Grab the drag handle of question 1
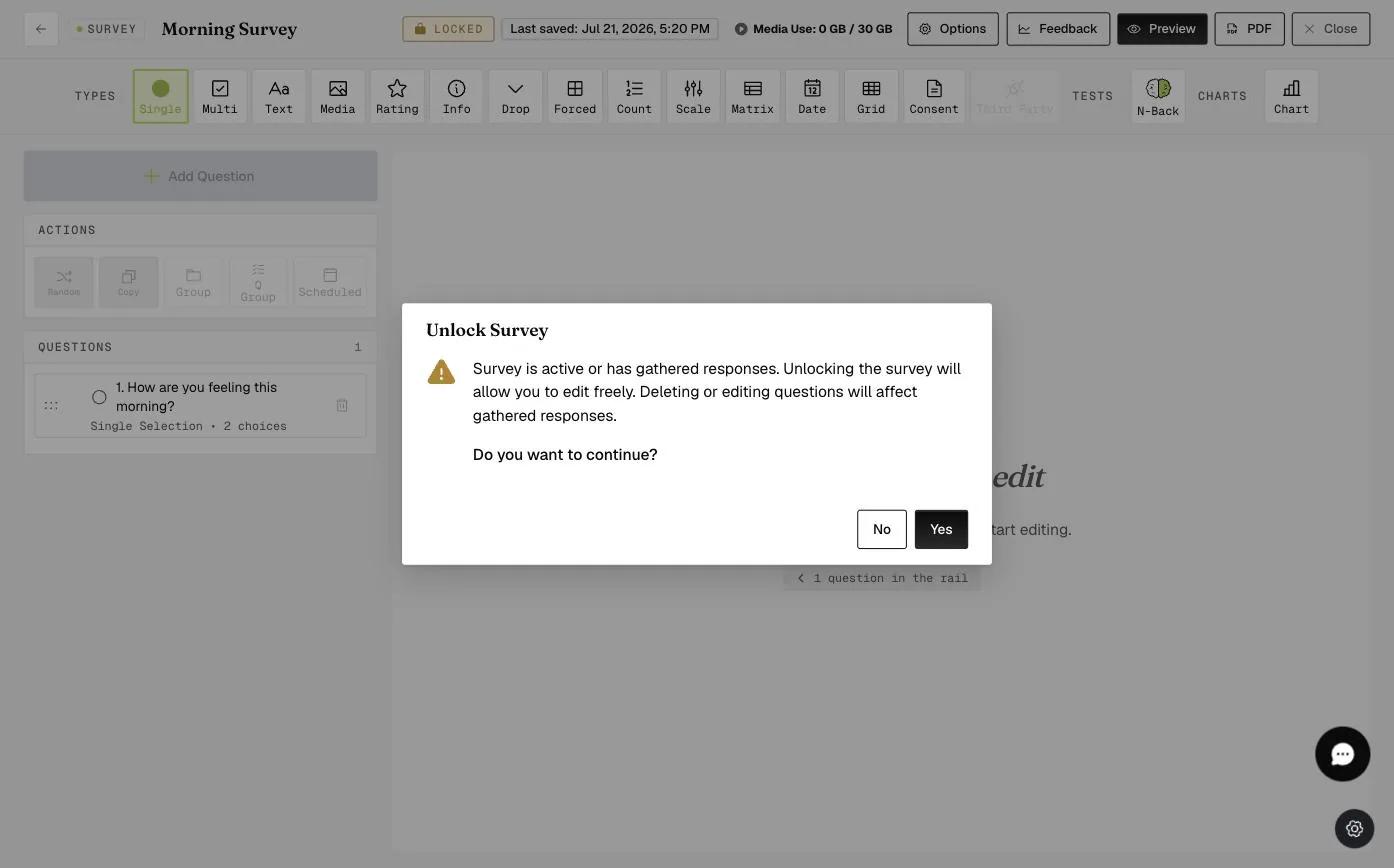The height and width of the screenshot is (868, 1394). click(51, 405)
